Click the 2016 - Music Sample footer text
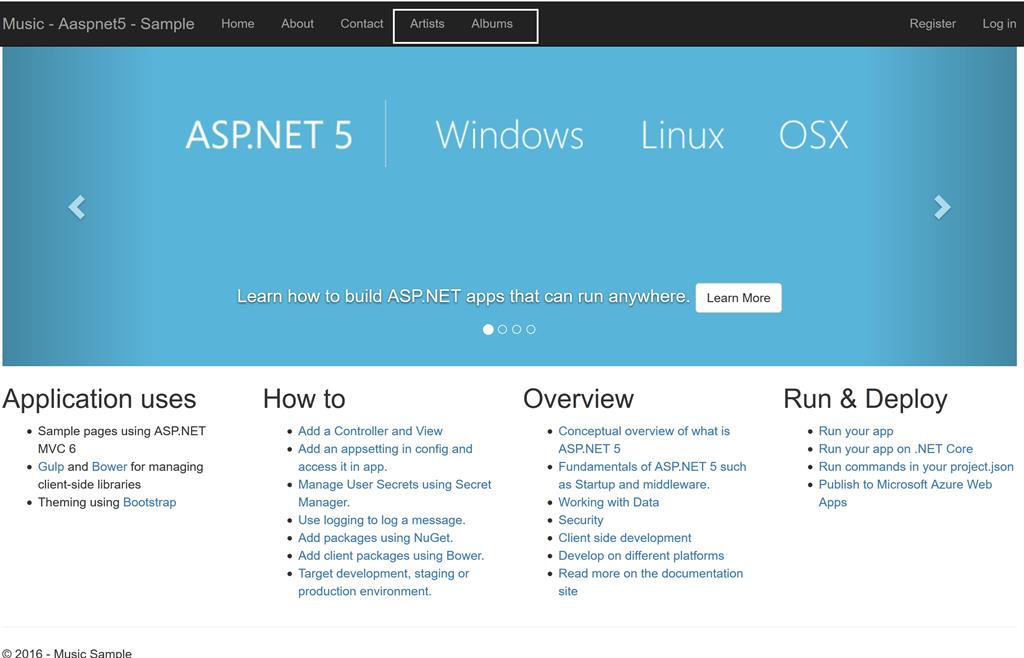Viewport: 1024px width, 658px height. point(67,653)
